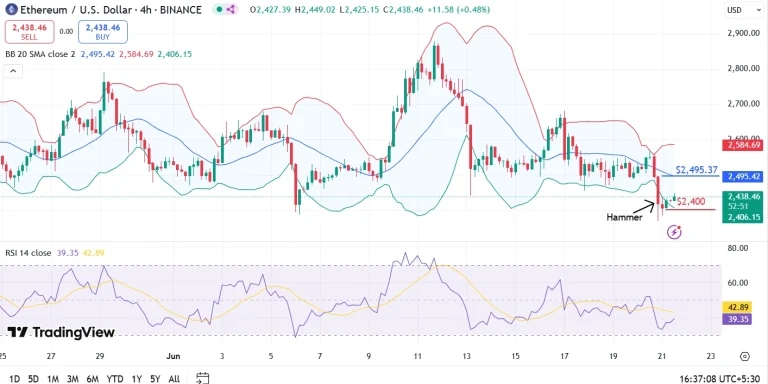The image size is (768, 384).
Task: Click the BUY 2,438.46 button
Action: [103, 32]
